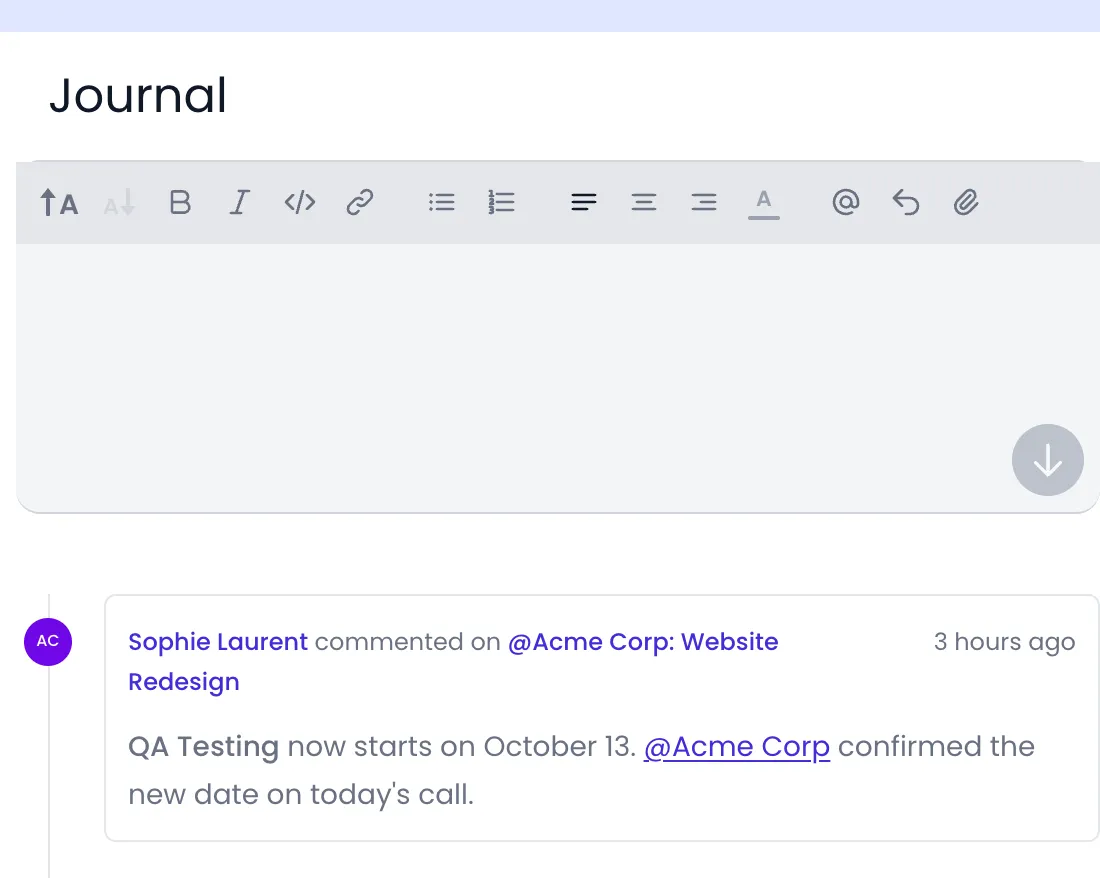The image size is (1100, 878).
Task: Attach a file with paperclip
Action: (966, 203)
